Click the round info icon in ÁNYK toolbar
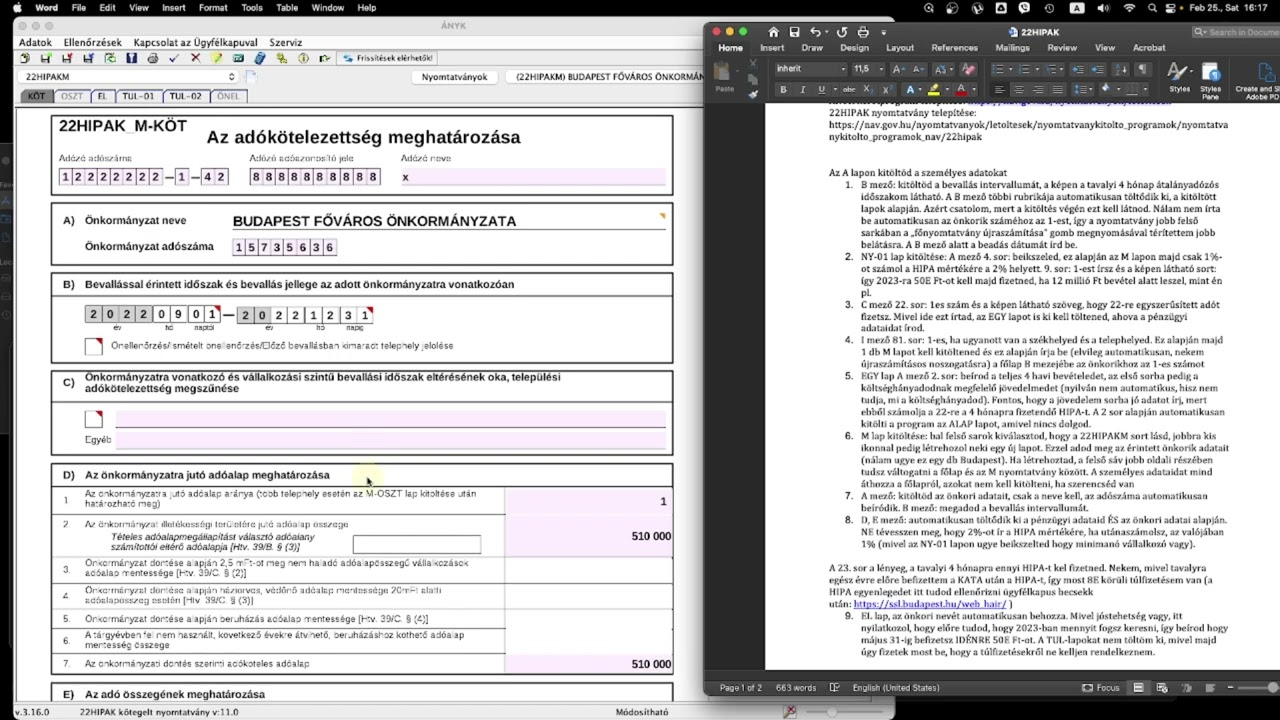 [303, 58]
